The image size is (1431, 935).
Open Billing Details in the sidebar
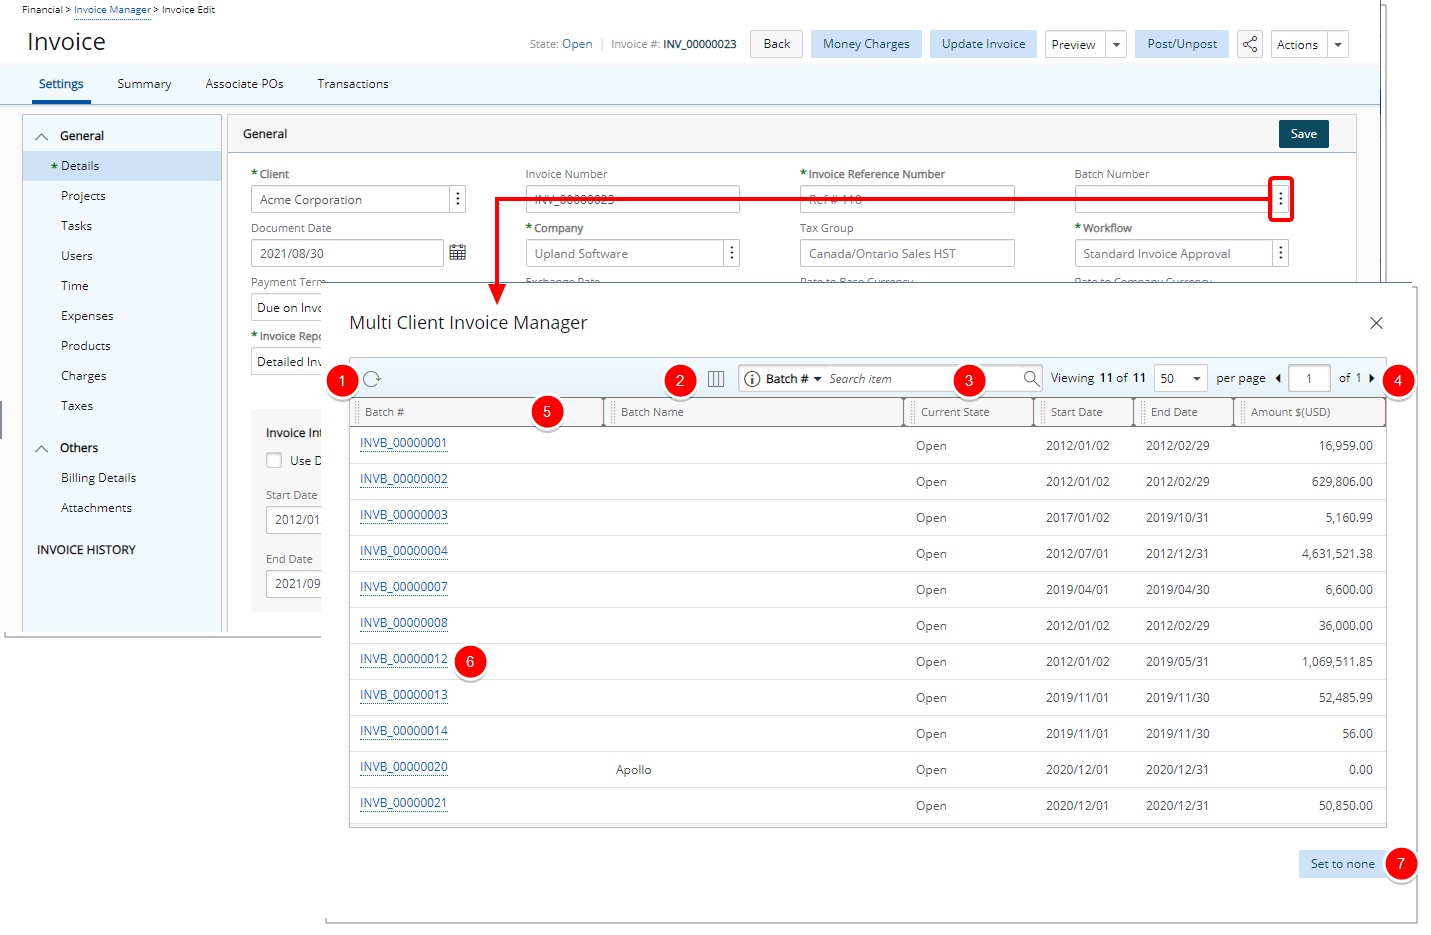[98, 478]
